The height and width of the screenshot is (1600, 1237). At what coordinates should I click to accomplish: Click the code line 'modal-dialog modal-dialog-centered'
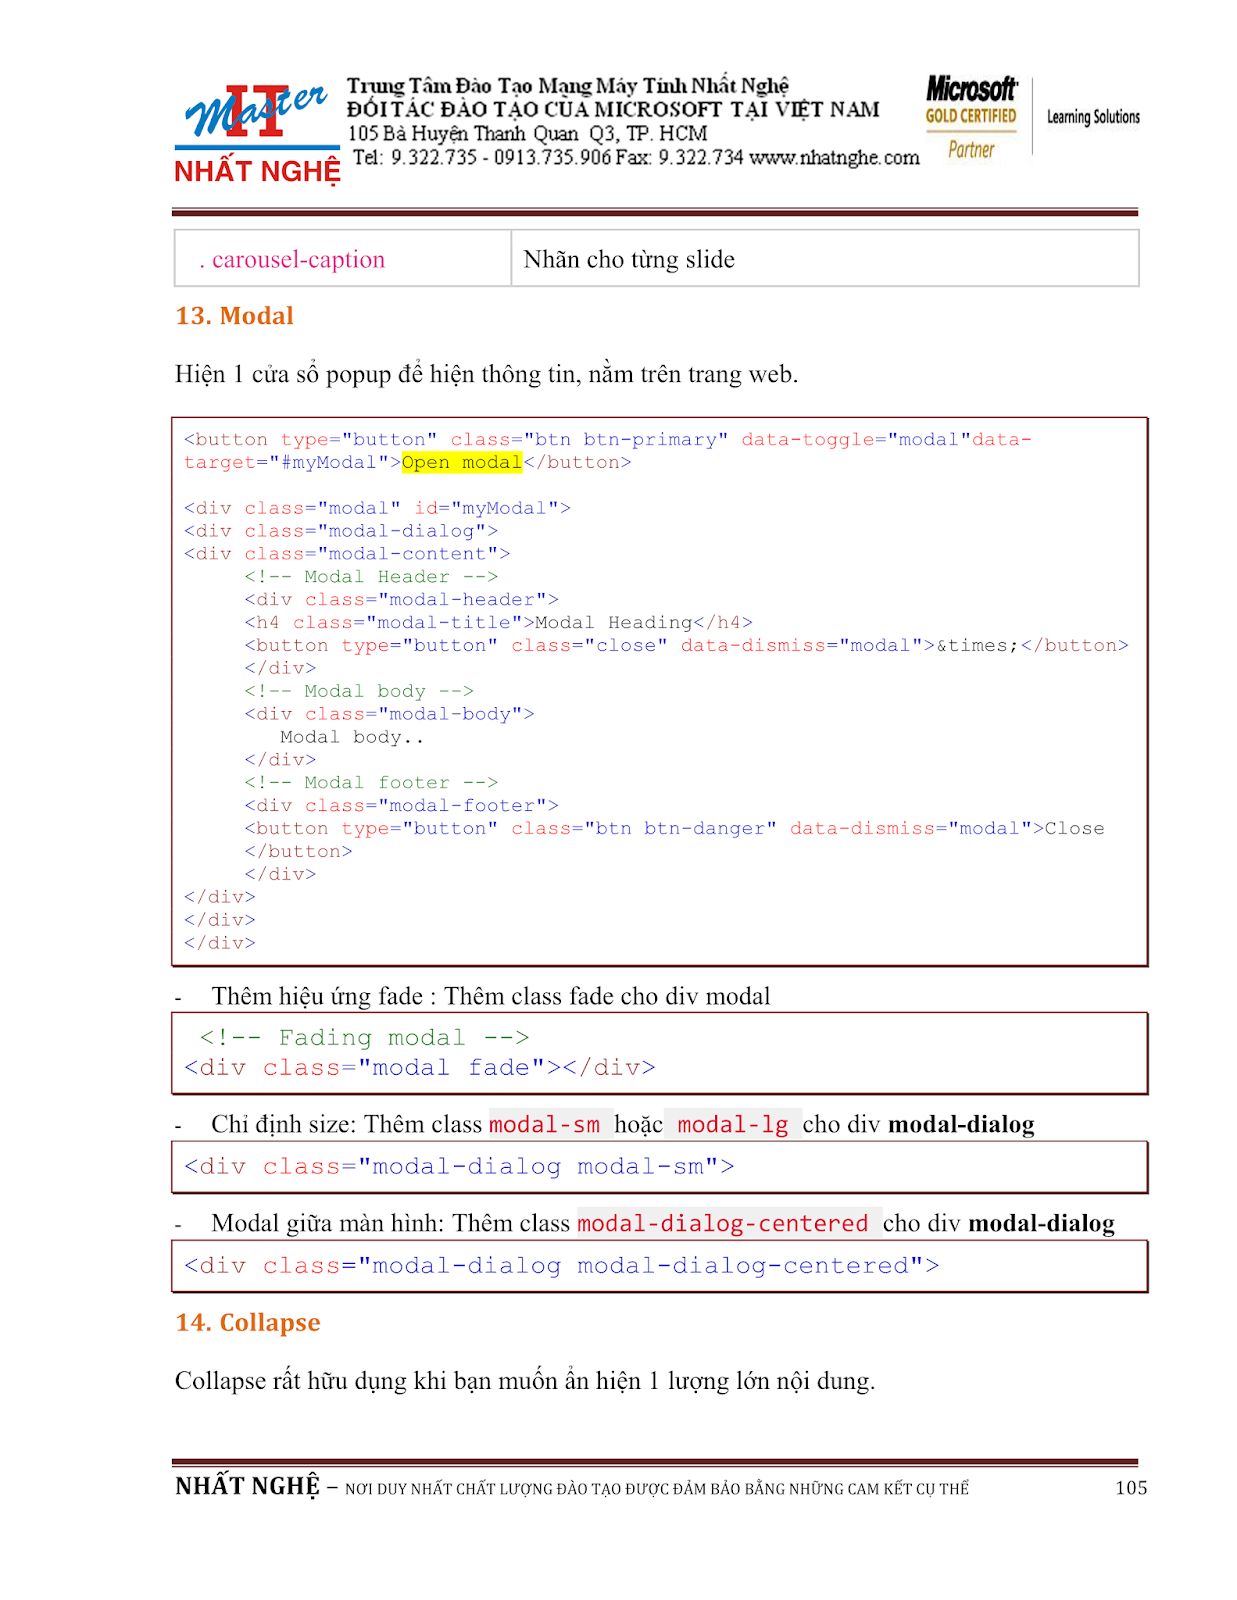click(x=562, y=1266)
